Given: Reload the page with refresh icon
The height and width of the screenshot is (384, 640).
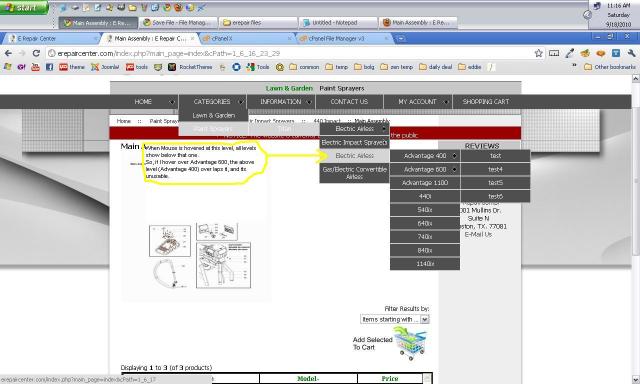Looking at the screenshot, I should [36, 53].
